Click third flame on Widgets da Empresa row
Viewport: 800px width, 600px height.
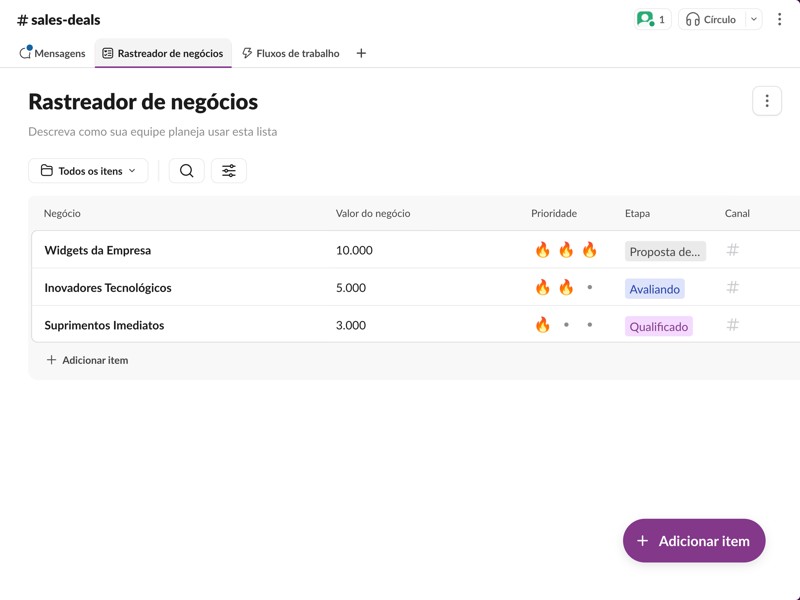pos(589,250)
